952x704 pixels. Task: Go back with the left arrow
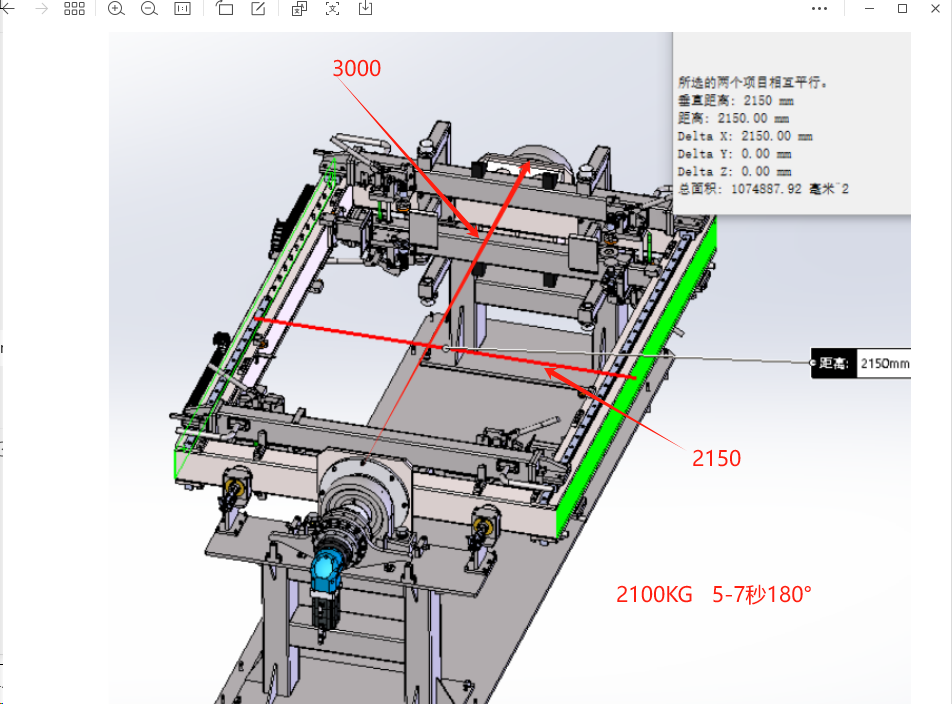coord(7,8)
